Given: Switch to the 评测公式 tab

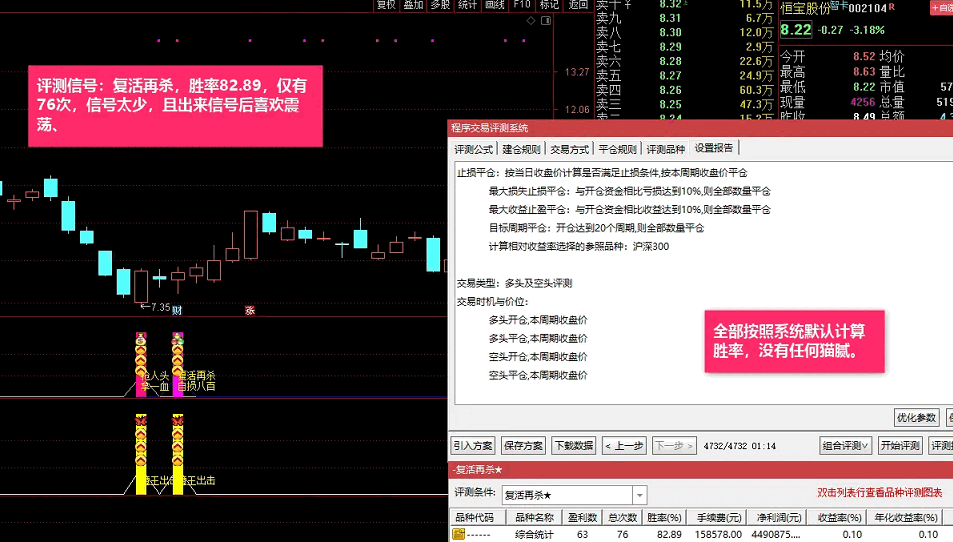Looking at the screenshot, I should (474, 149).
